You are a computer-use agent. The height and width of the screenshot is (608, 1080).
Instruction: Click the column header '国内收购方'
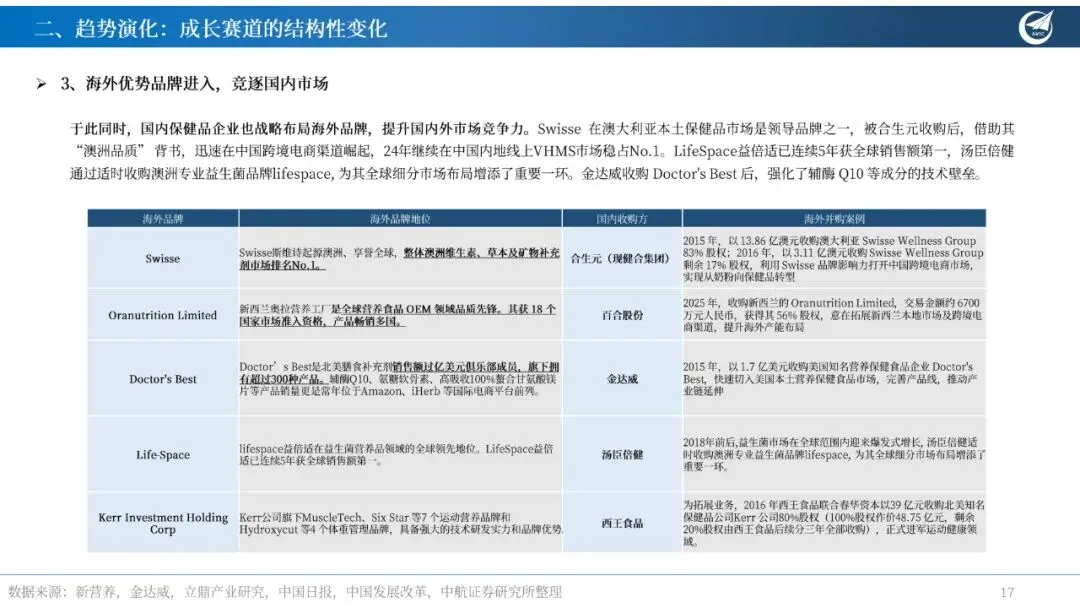tap(622, 219)
